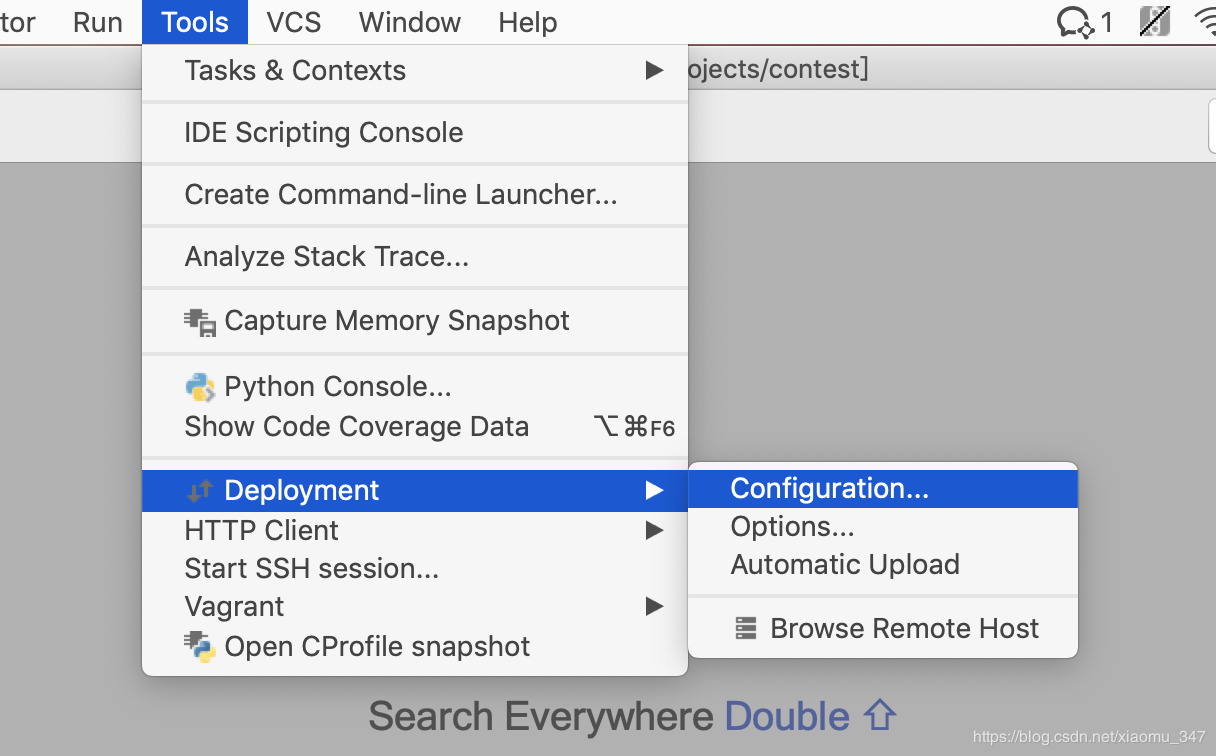Open the Help menu

(527, 22)
